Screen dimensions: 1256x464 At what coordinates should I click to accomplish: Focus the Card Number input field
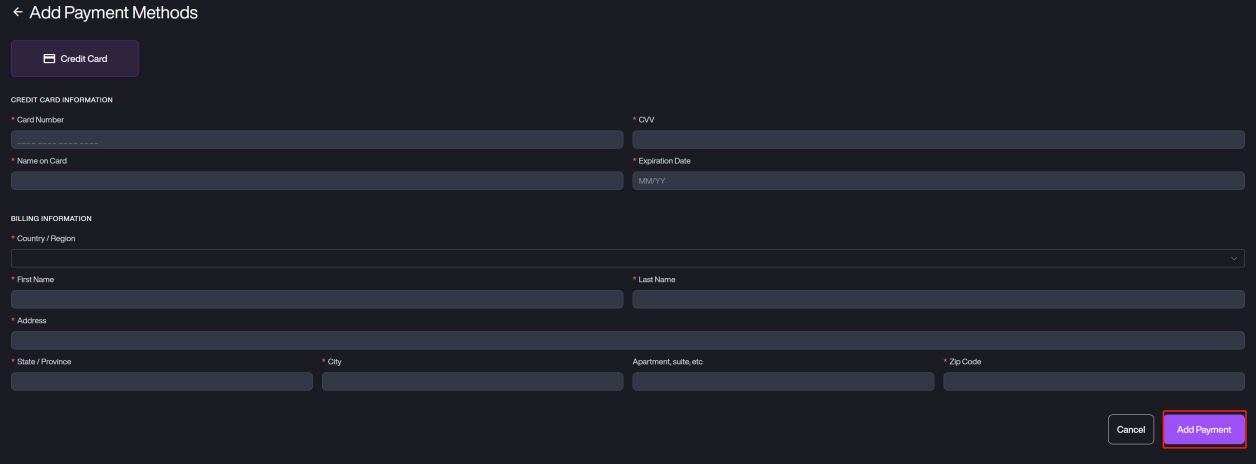[317, 140]
